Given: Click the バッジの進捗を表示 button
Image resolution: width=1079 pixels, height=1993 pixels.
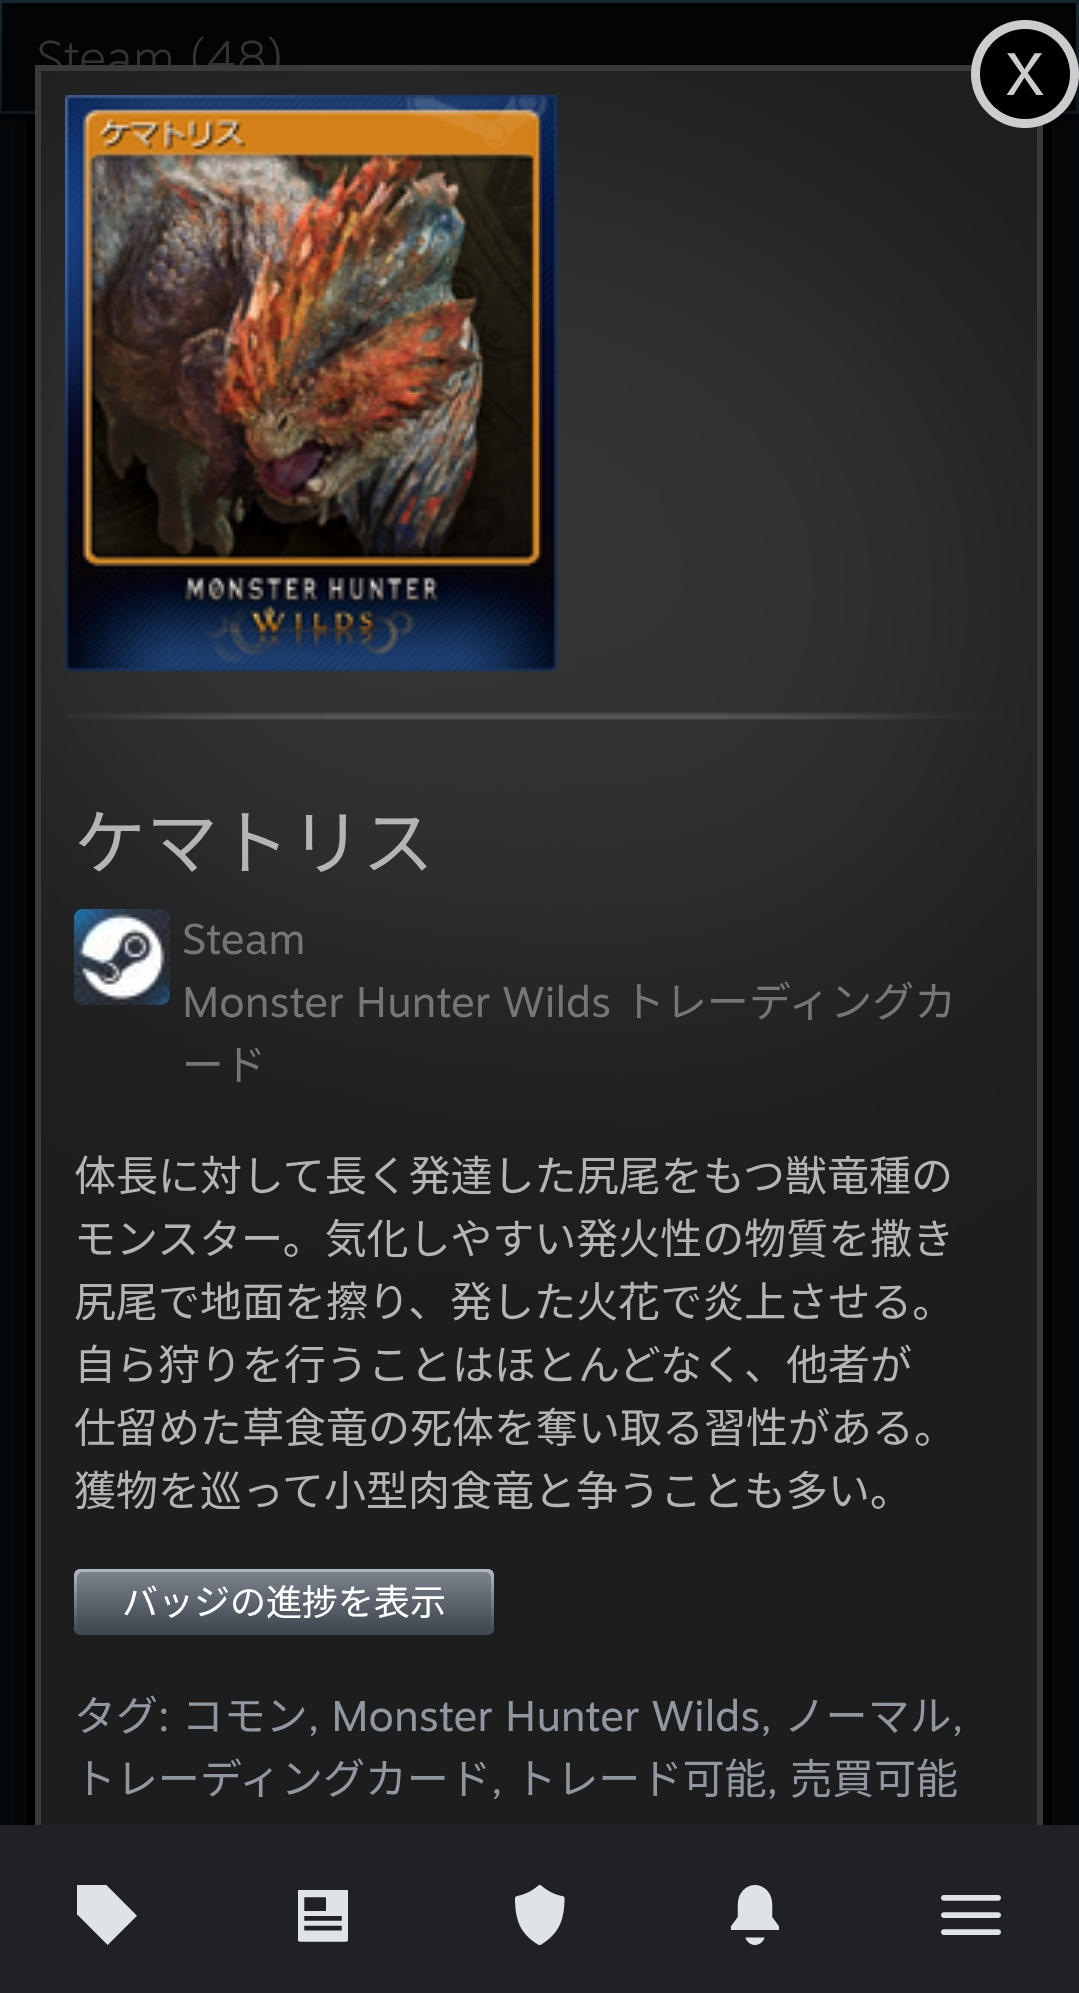Looking at the screenshot, I should (284, 1602).
